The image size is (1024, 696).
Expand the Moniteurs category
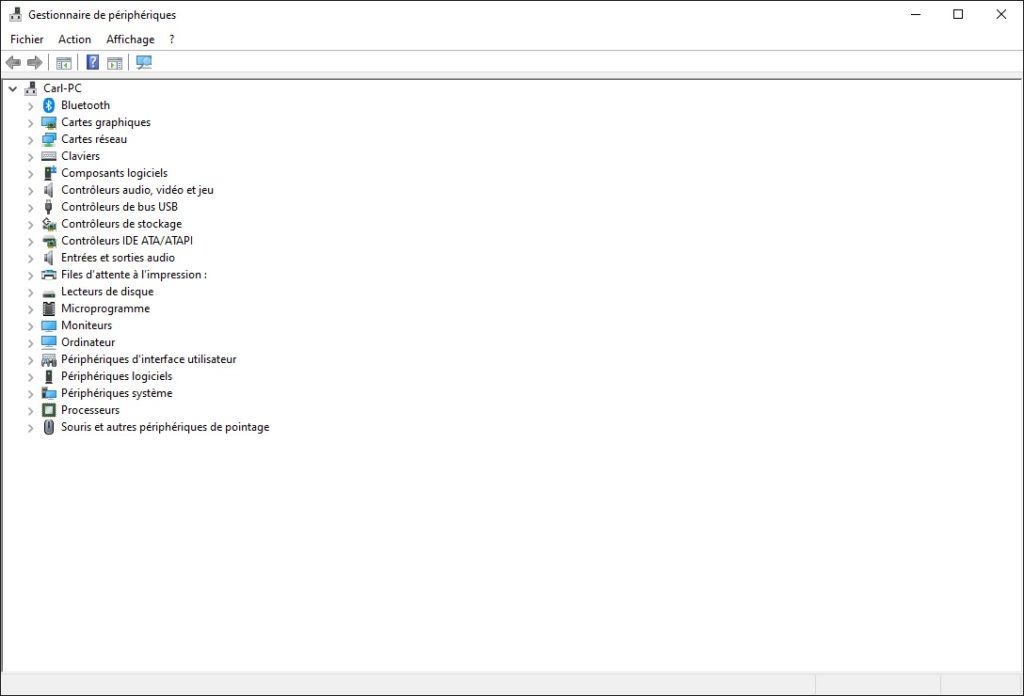tap(30, 326)
